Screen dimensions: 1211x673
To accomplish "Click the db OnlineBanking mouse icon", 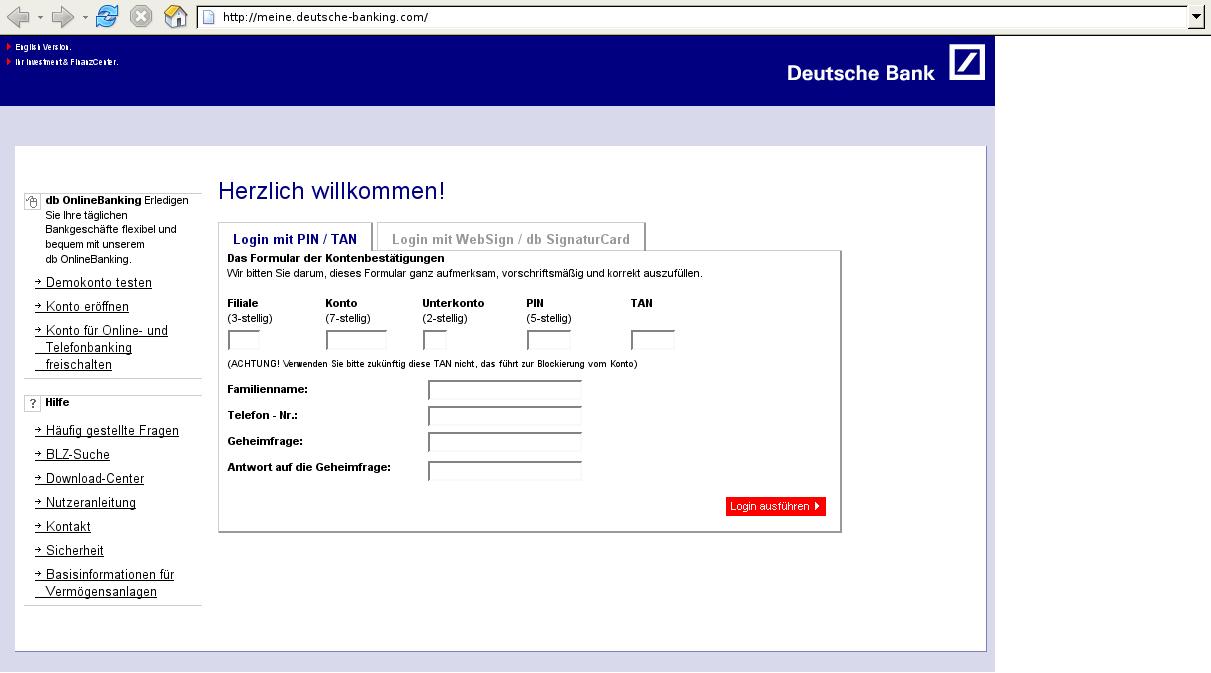I will [x=32, y=201].
